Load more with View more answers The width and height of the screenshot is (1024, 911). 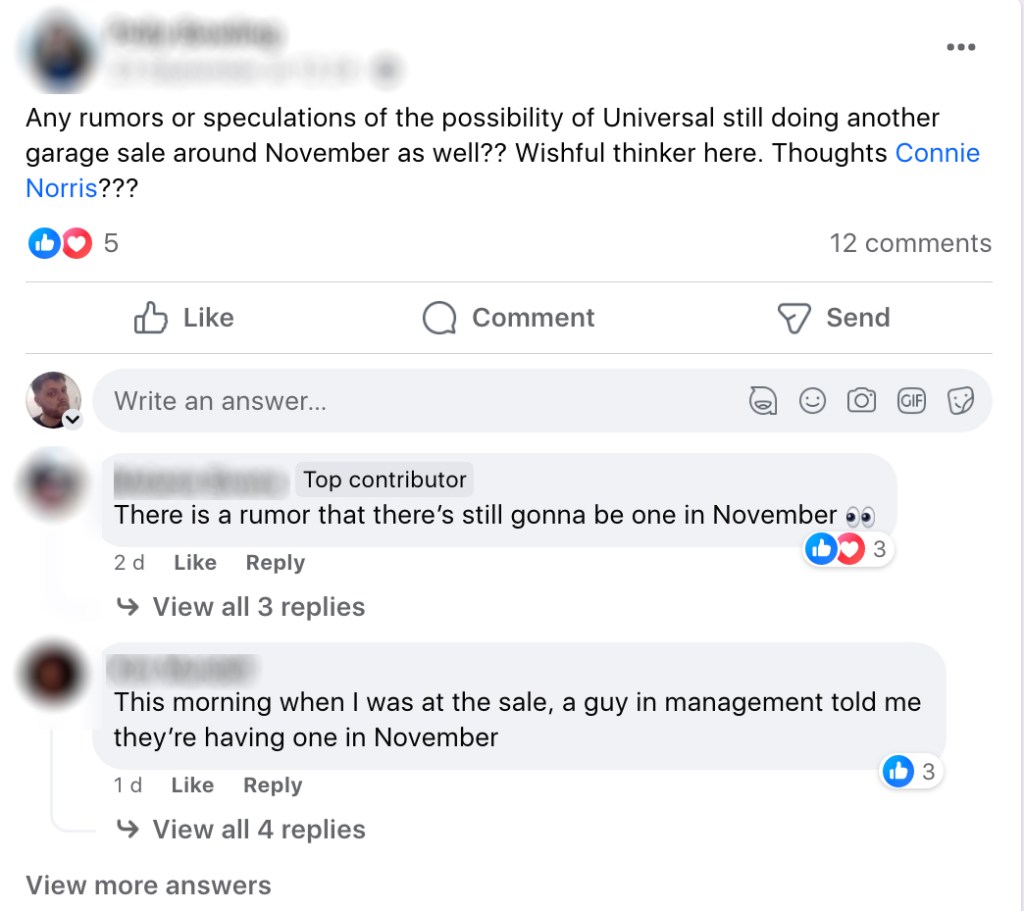pyautogui.click(x=148, y=885)
